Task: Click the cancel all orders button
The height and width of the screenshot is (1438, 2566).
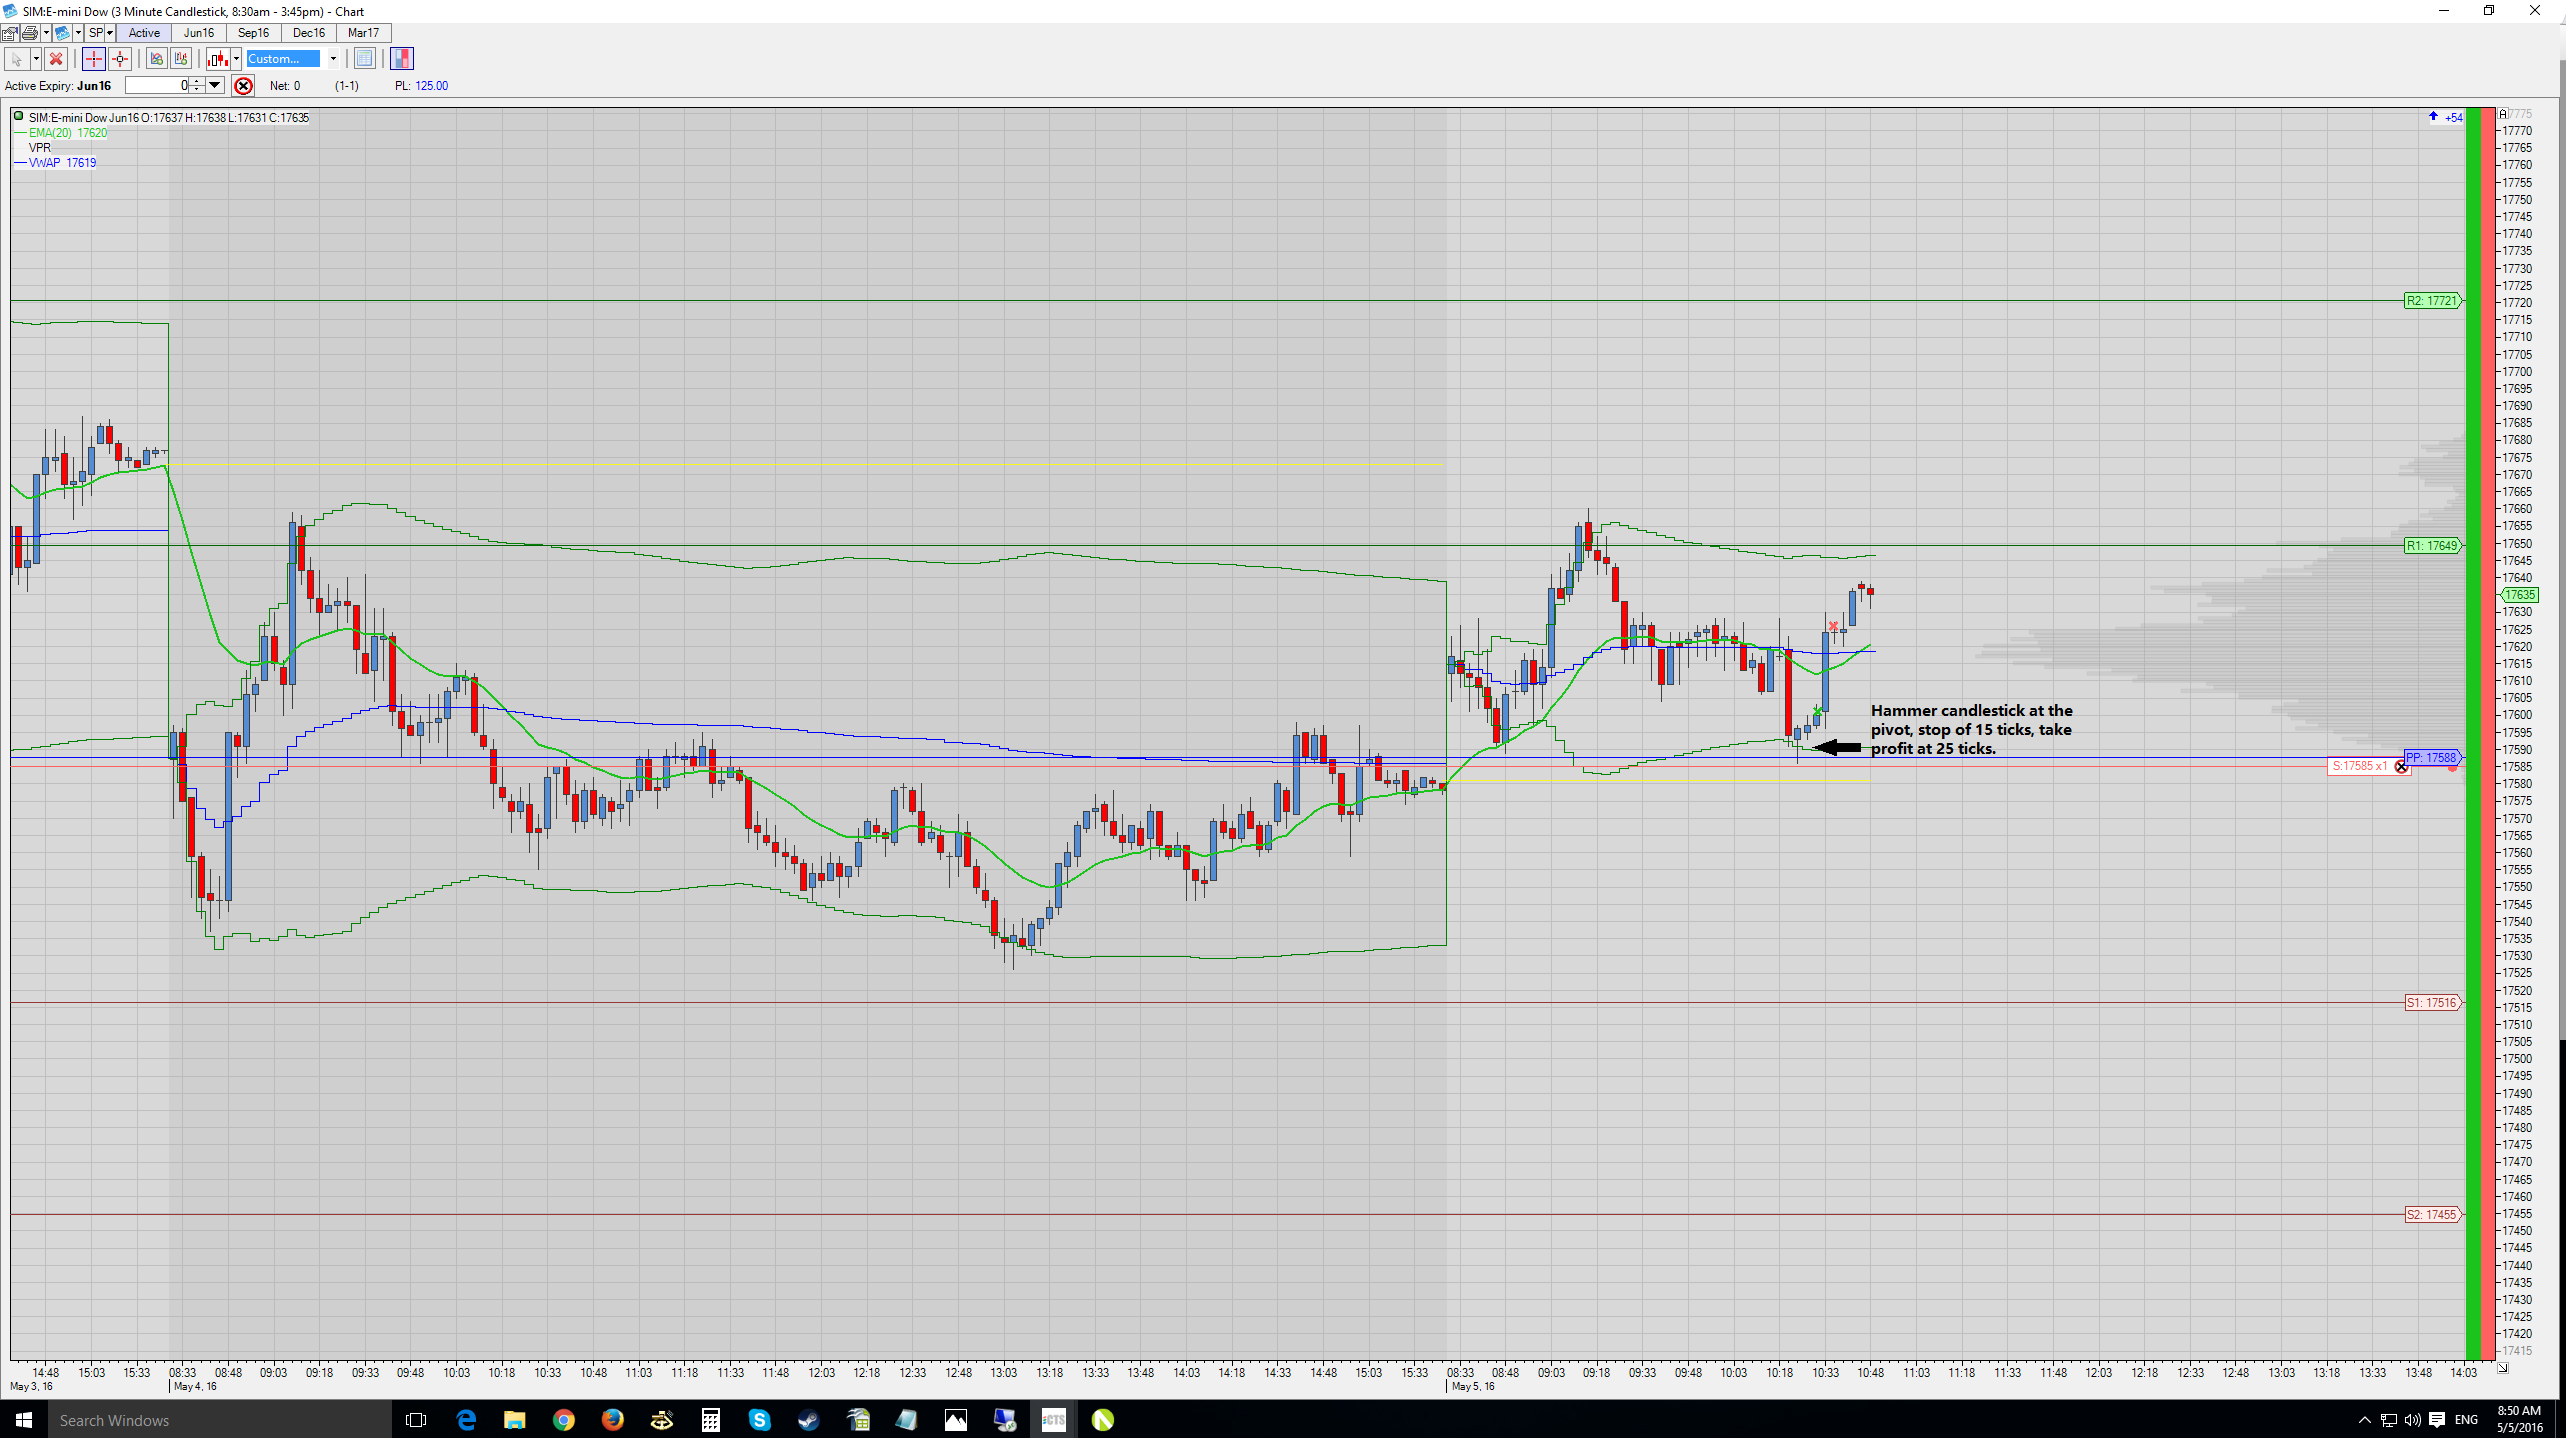Action: 243,86
